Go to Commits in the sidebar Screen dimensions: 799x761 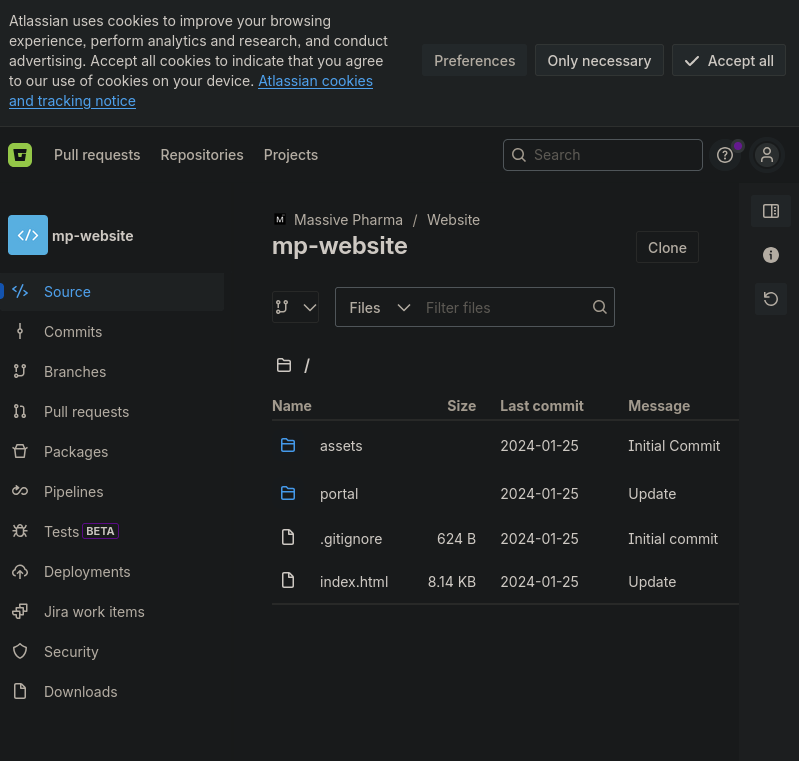[73, 332]
